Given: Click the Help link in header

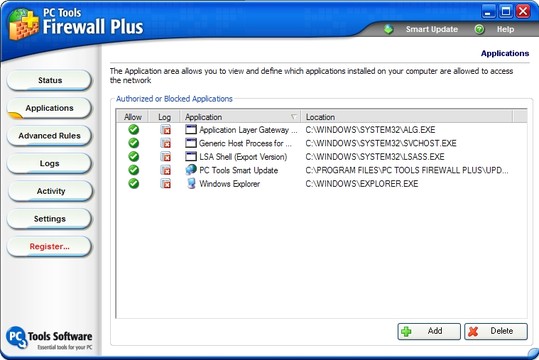Looking at the screenshot, I should (x=505, y=30).
